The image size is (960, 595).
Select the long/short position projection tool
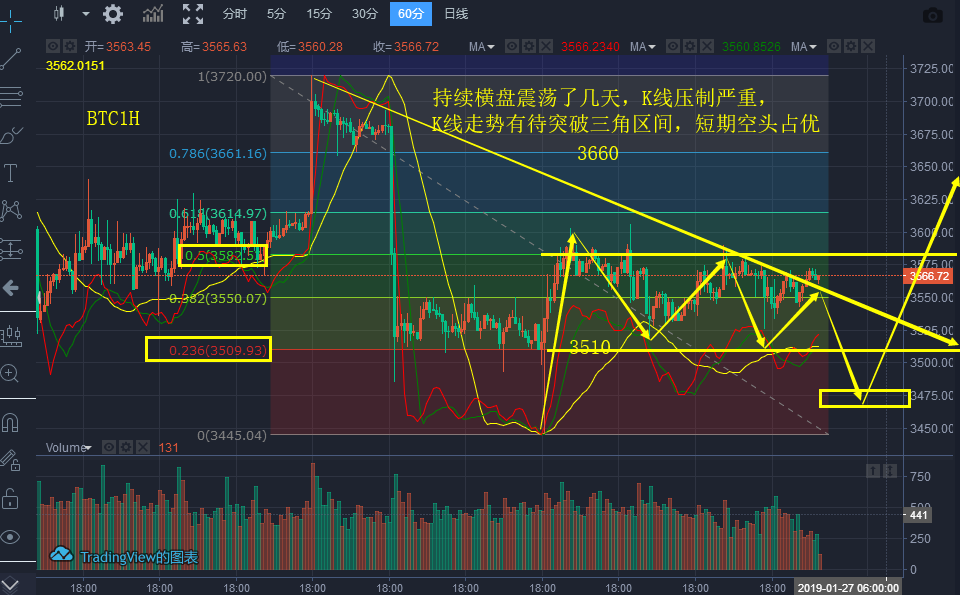pyautogui.click(x=11, y=249)
